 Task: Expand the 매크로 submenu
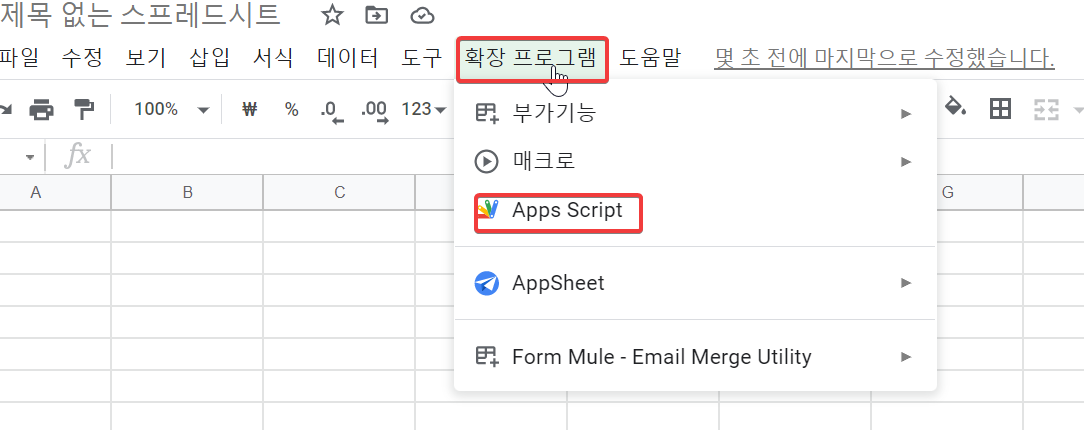pyautogui.click(x=695, y=162)
